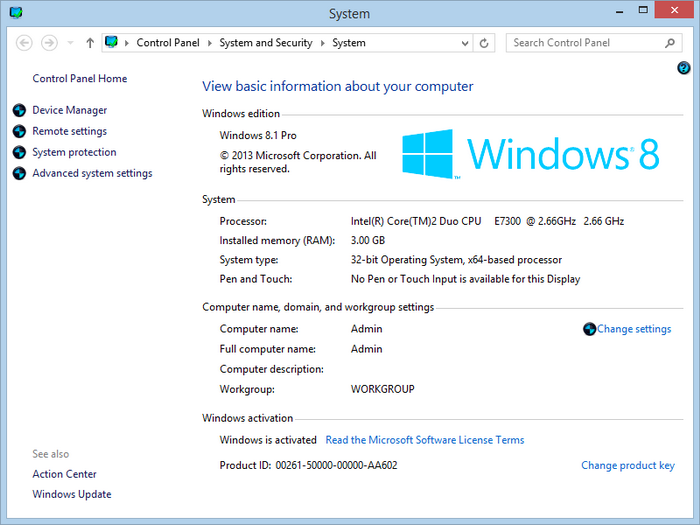
Task: Click the Product ID 00261-50000-00000-AA602 text
Action: [x=308, y=465]
